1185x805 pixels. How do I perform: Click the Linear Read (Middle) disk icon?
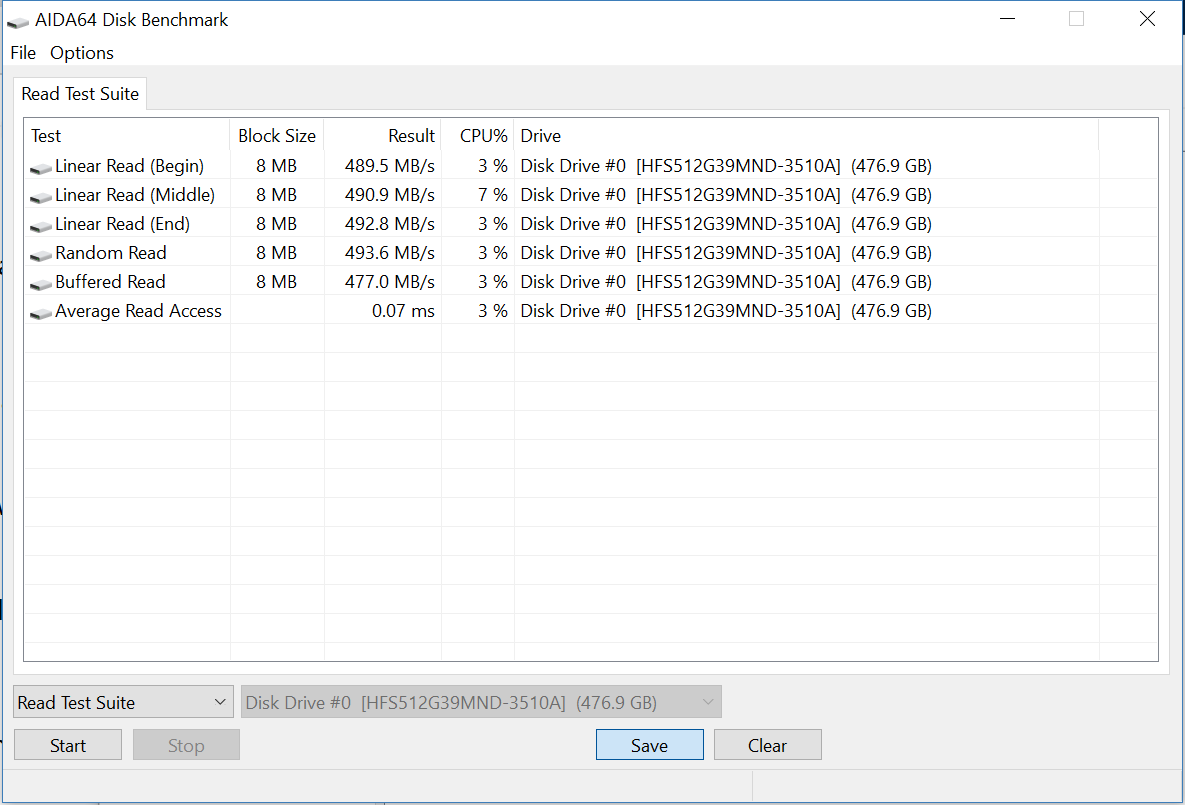pyautogui.click(x=41, y=197)
